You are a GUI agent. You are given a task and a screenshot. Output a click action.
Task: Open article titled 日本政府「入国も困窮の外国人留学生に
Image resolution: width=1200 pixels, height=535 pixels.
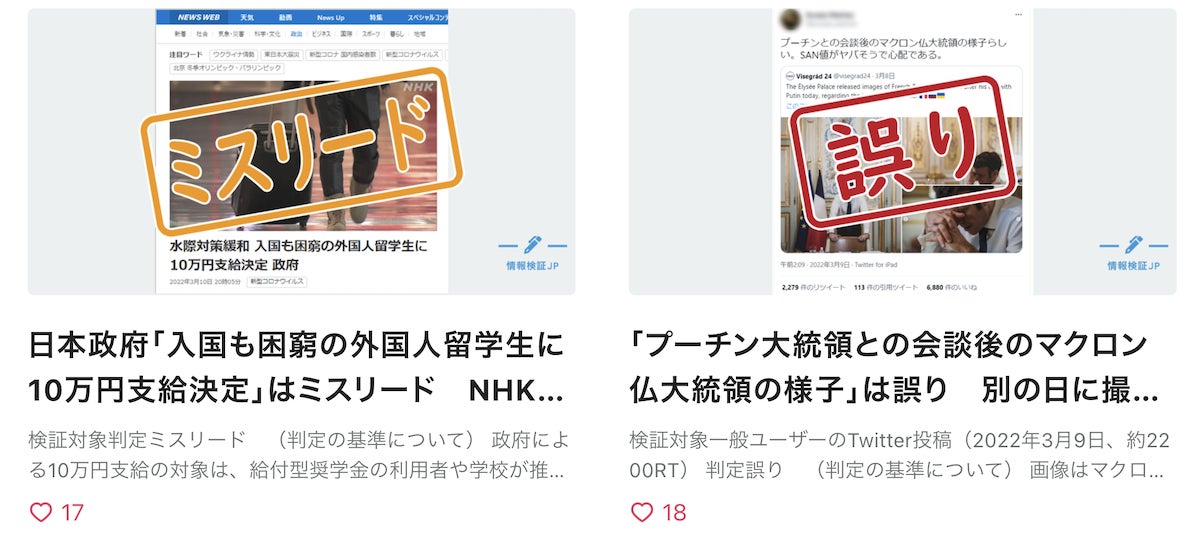296,367
